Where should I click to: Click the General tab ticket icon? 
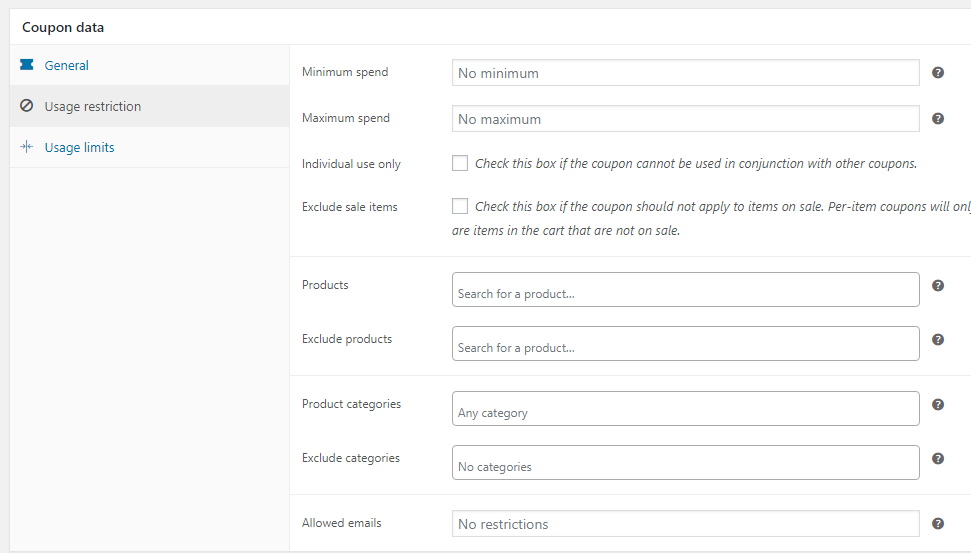pos(27,64)
